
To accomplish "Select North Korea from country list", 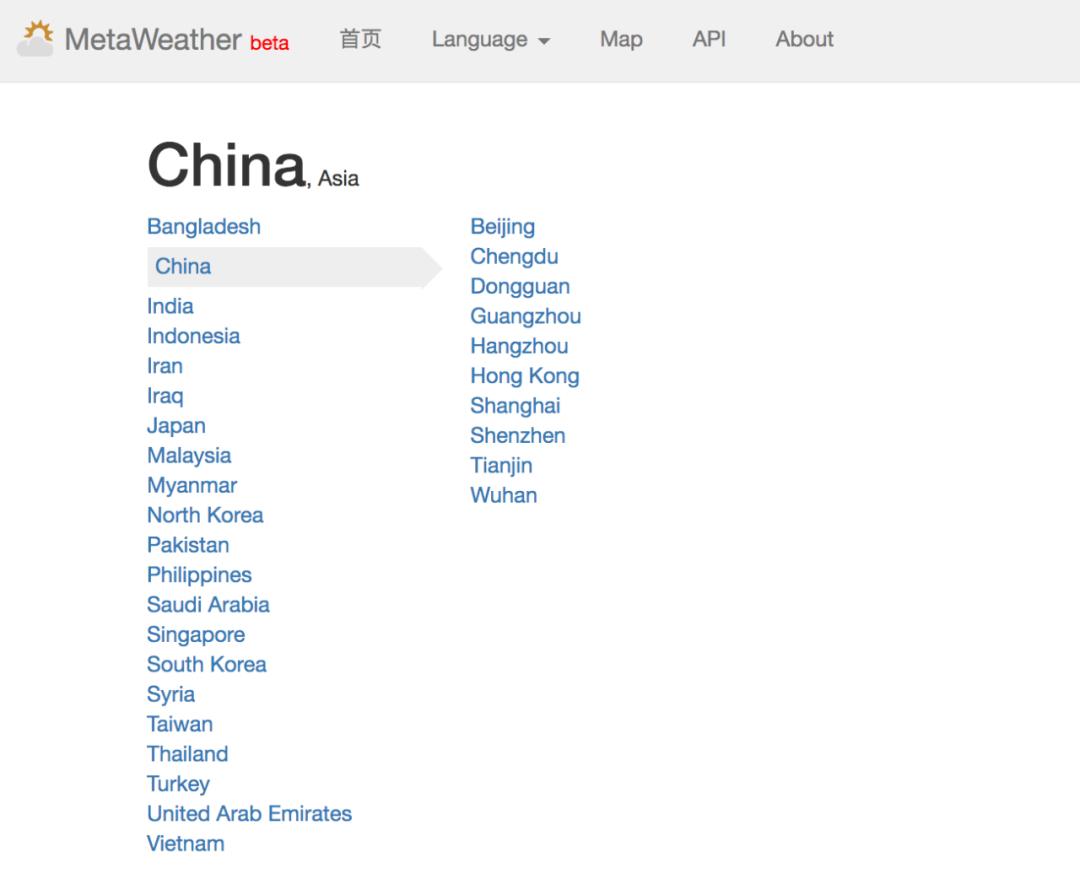I will click(x=205, y=515).
